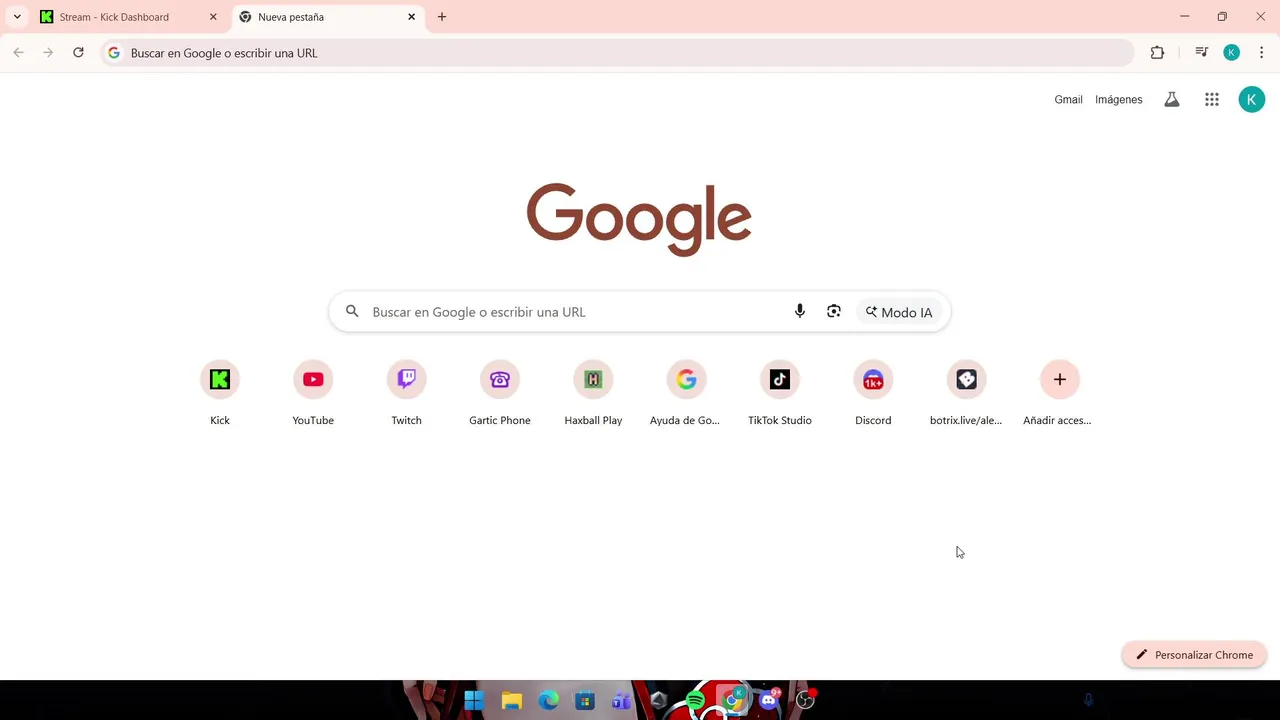Select the Nueva pestaña tab

pos(327,17)
